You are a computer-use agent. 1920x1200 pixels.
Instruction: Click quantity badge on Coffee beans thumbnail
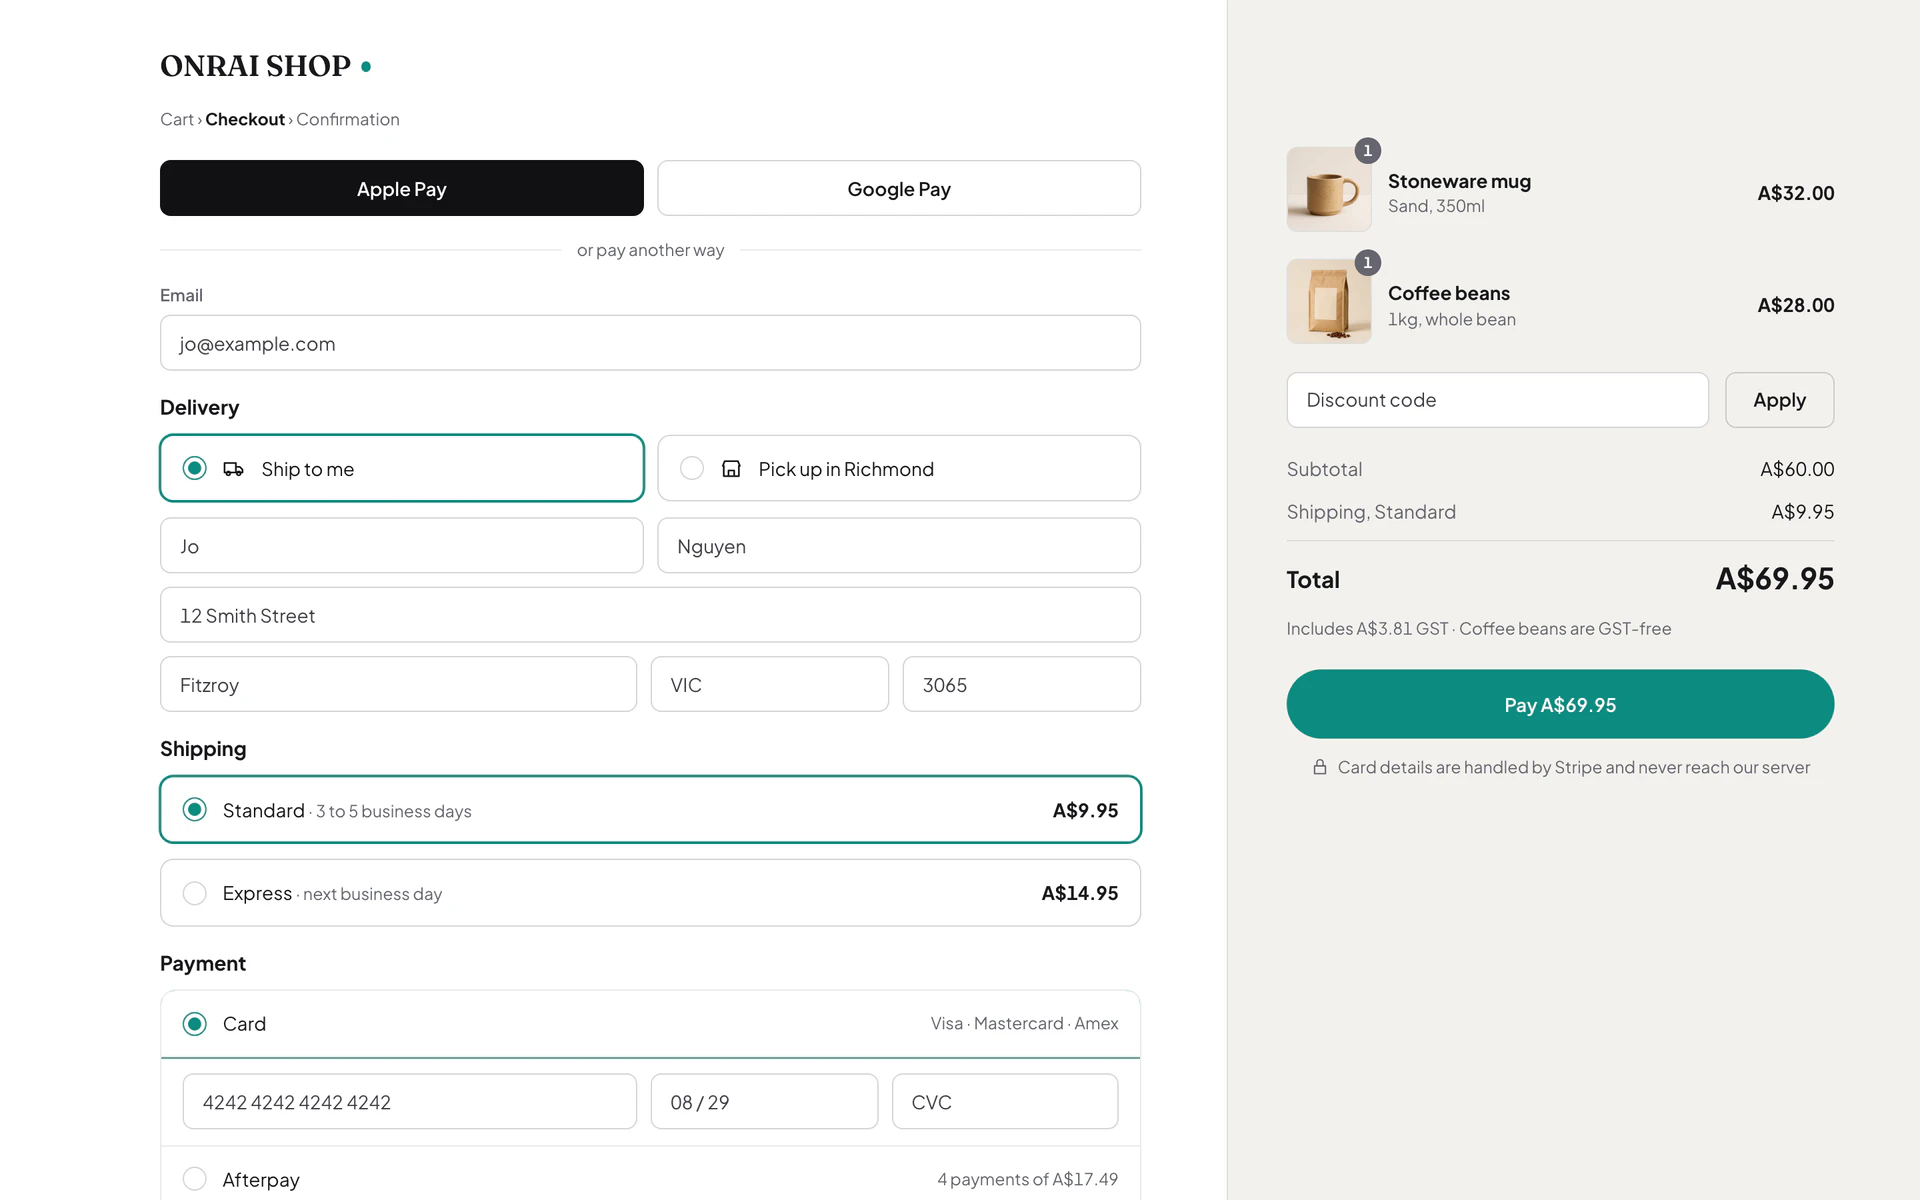coord(1367,263)
